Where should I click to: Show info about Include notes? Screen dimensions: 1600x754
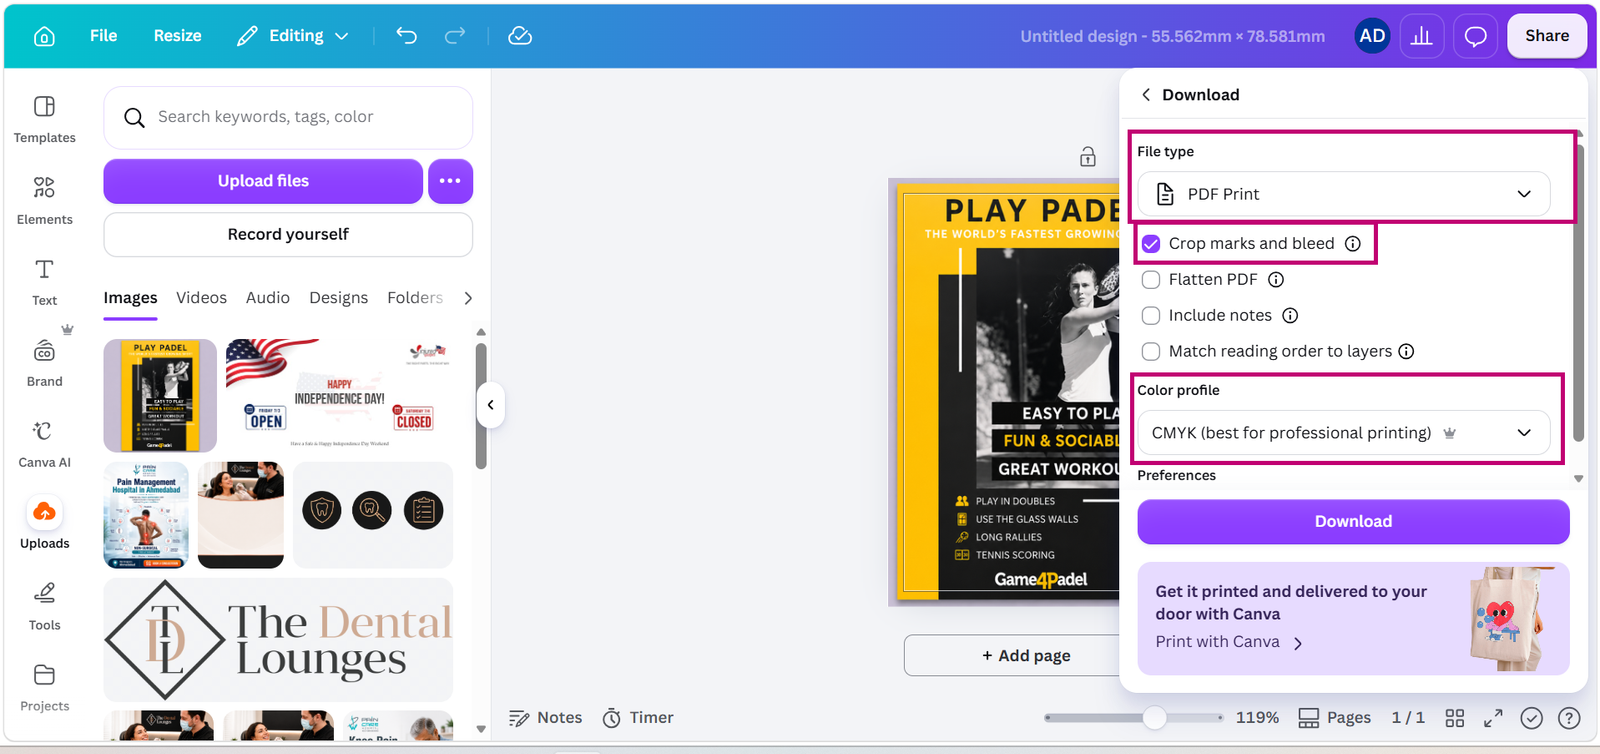tap(1290, 316)
